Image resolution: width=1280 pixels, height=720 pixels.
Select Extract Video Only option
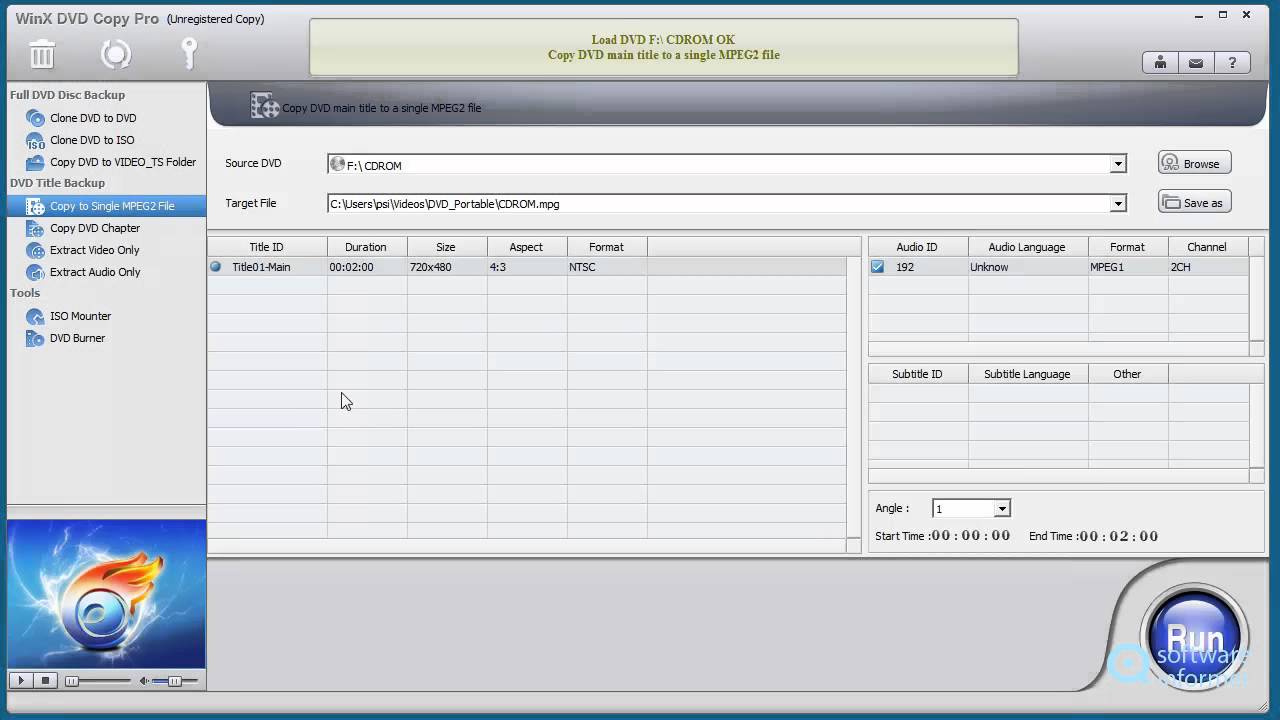pos(95,250)
